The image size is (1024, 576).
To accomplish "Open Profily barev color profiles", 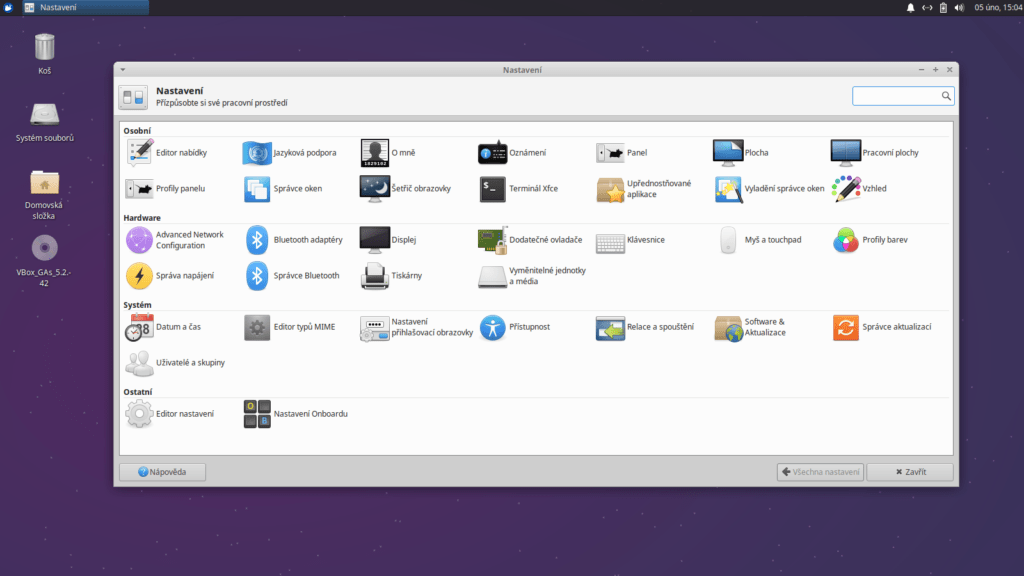I will 869,240.
